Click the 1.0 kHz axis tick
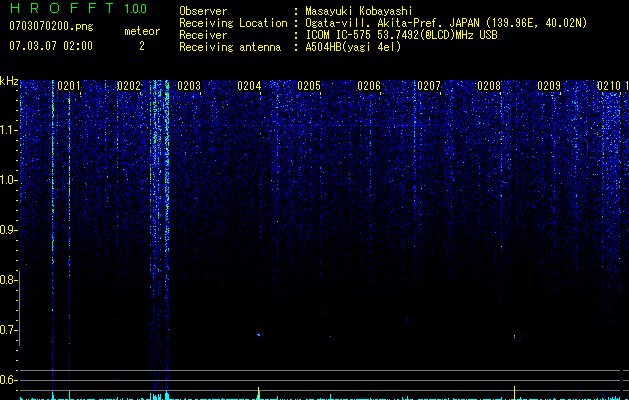 [x=8, y=180]
